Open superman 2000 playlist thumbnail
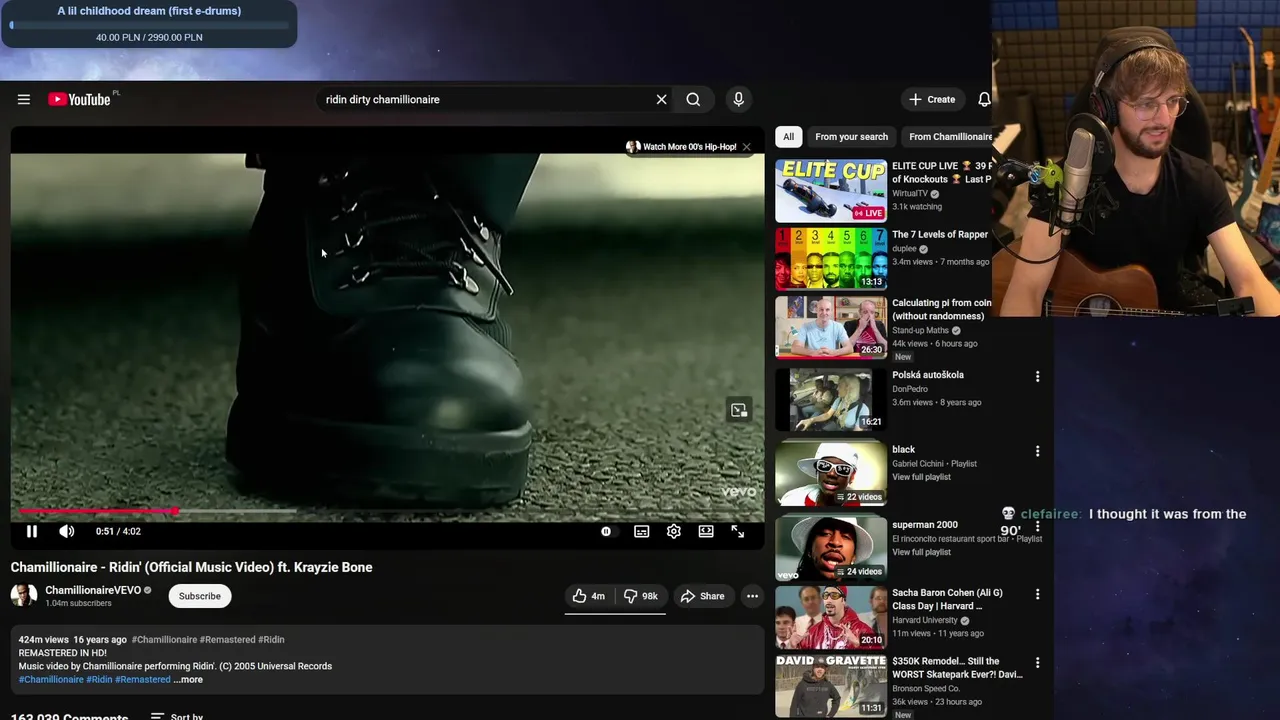 pyautogui.click(x=831, y=548)
